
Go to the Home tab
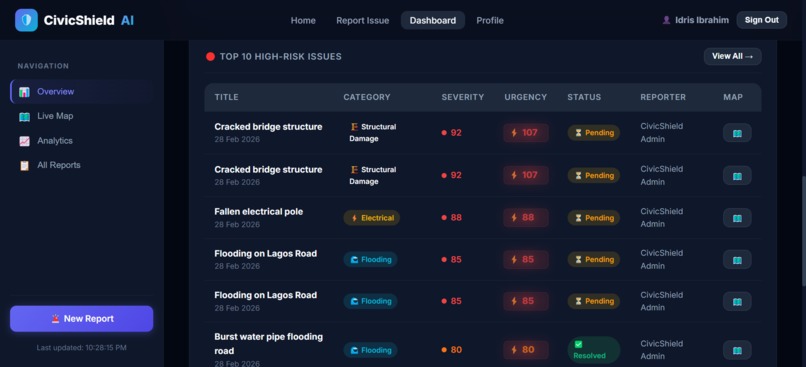[x=303, y=21]
